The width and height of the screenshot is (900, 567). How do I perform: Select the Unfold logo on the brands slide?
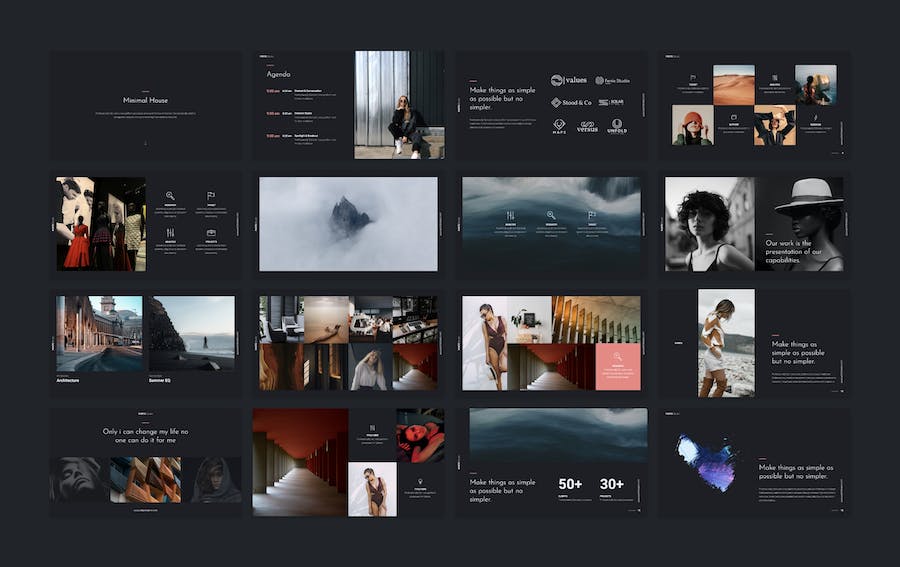[x=617, y=127]
